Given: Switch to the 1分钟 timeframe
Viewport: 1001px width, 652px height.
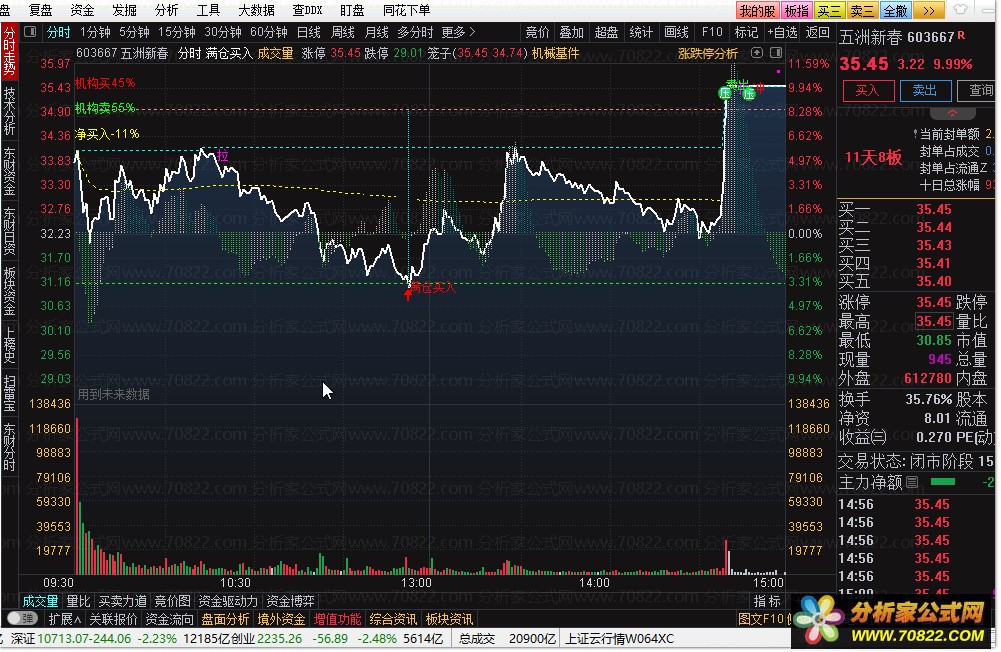Looking at the screenshot, I should (94, 32).
